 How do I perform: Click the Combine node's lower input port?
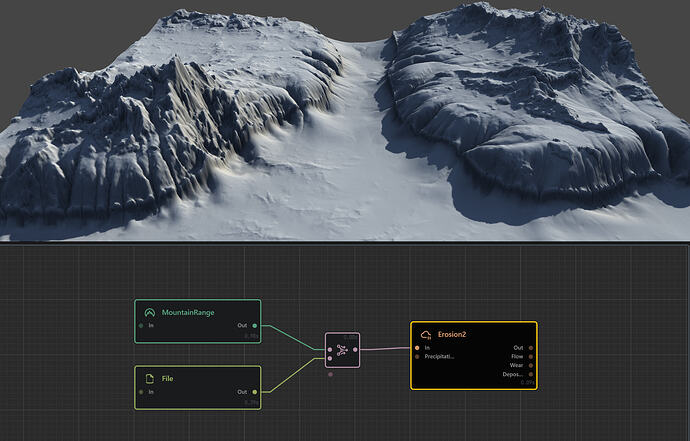(x=330, y=359)
